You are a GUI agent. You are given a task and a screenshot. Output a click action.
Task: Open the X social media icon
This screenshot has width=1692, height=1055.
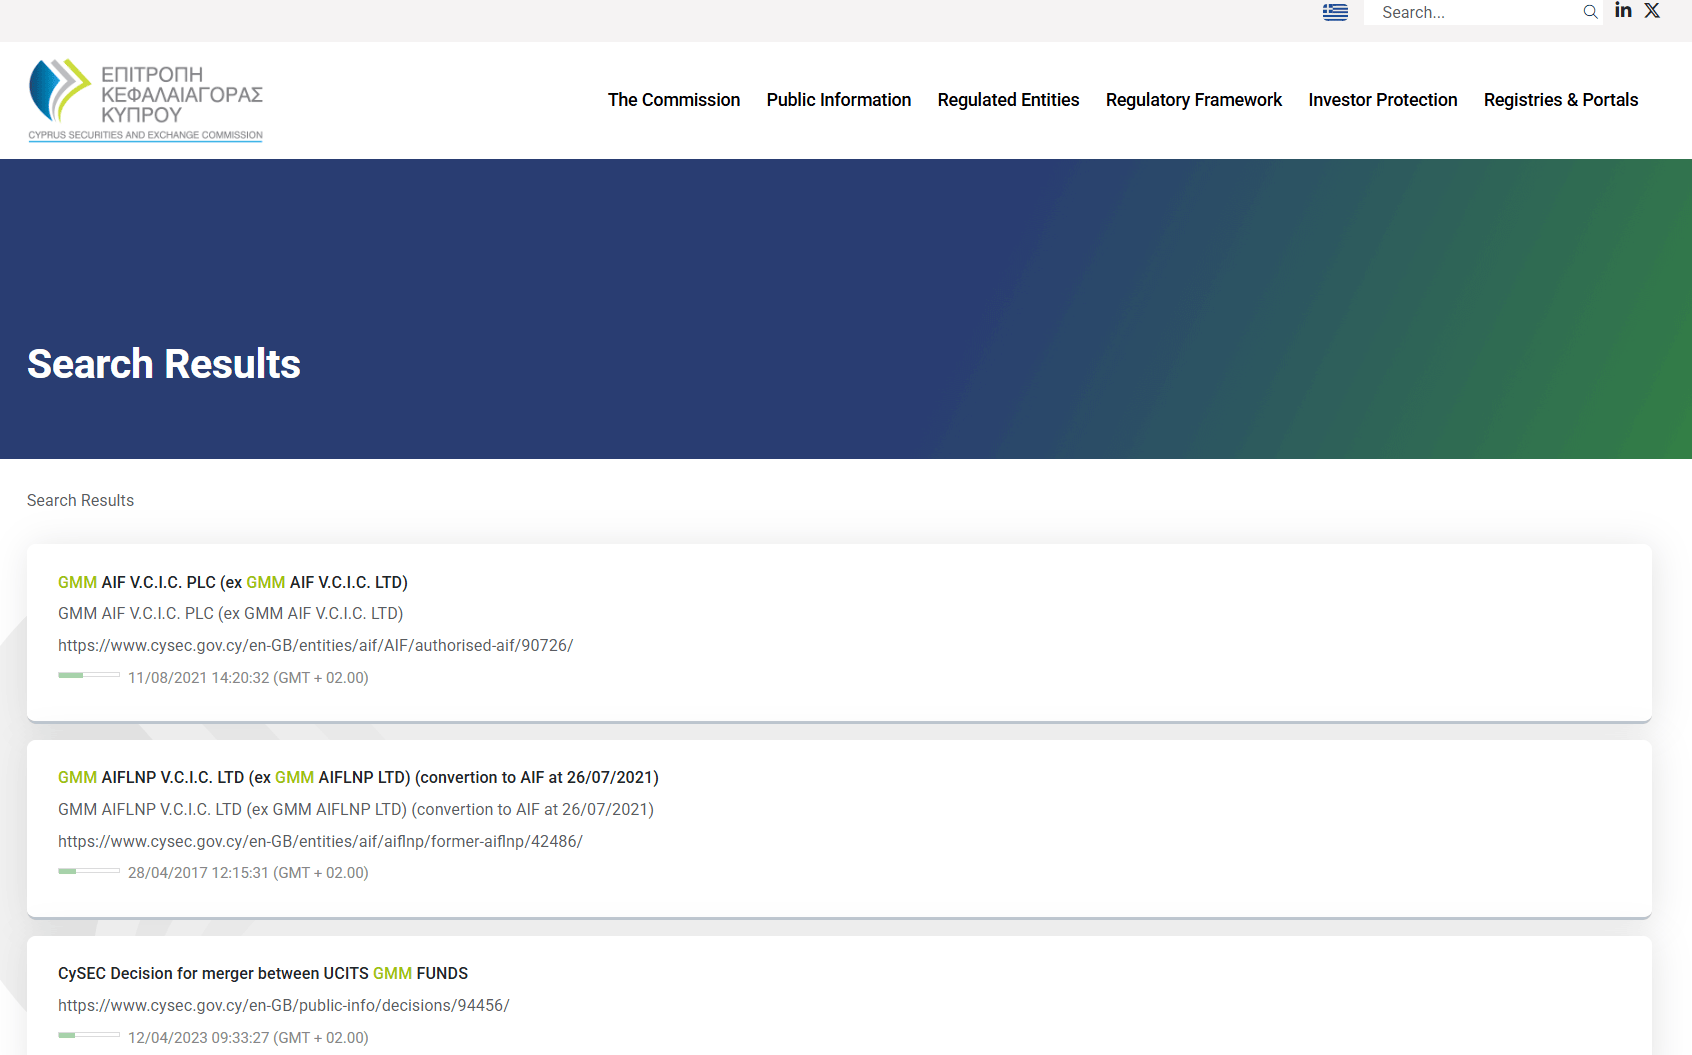point(1652,10)
